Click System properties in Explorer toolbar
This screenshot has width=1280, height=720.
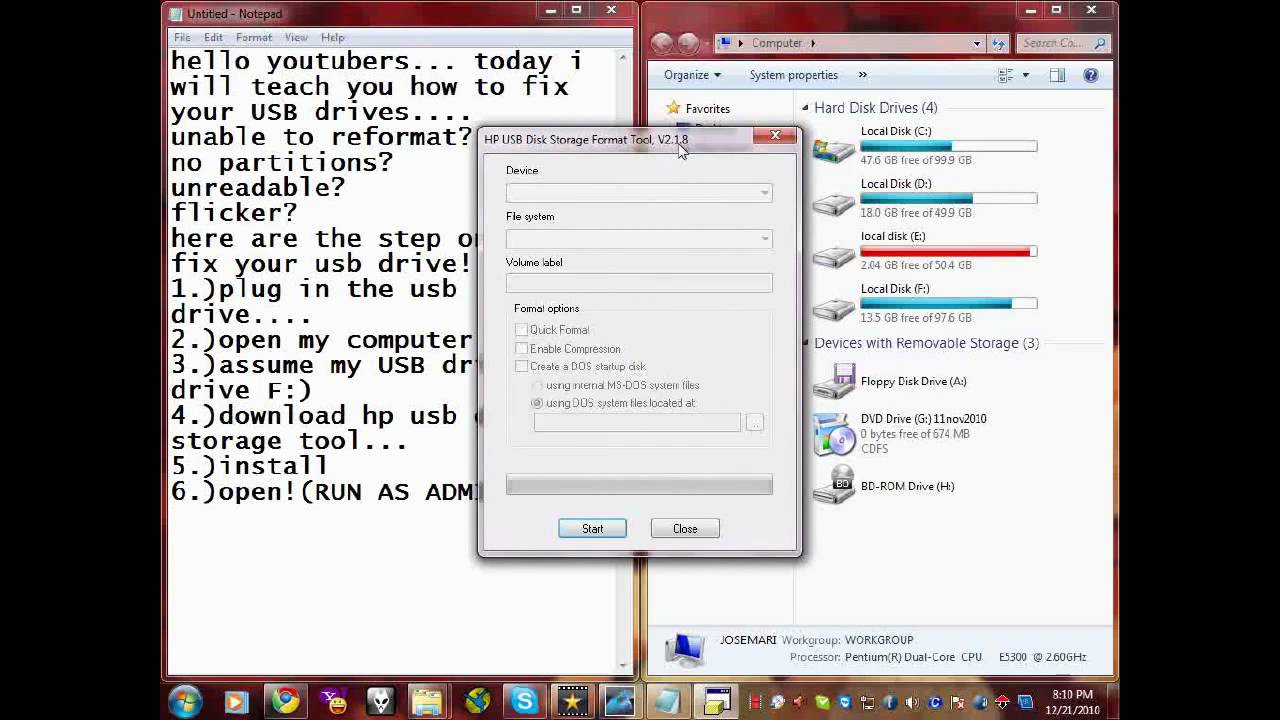(794, 75)
